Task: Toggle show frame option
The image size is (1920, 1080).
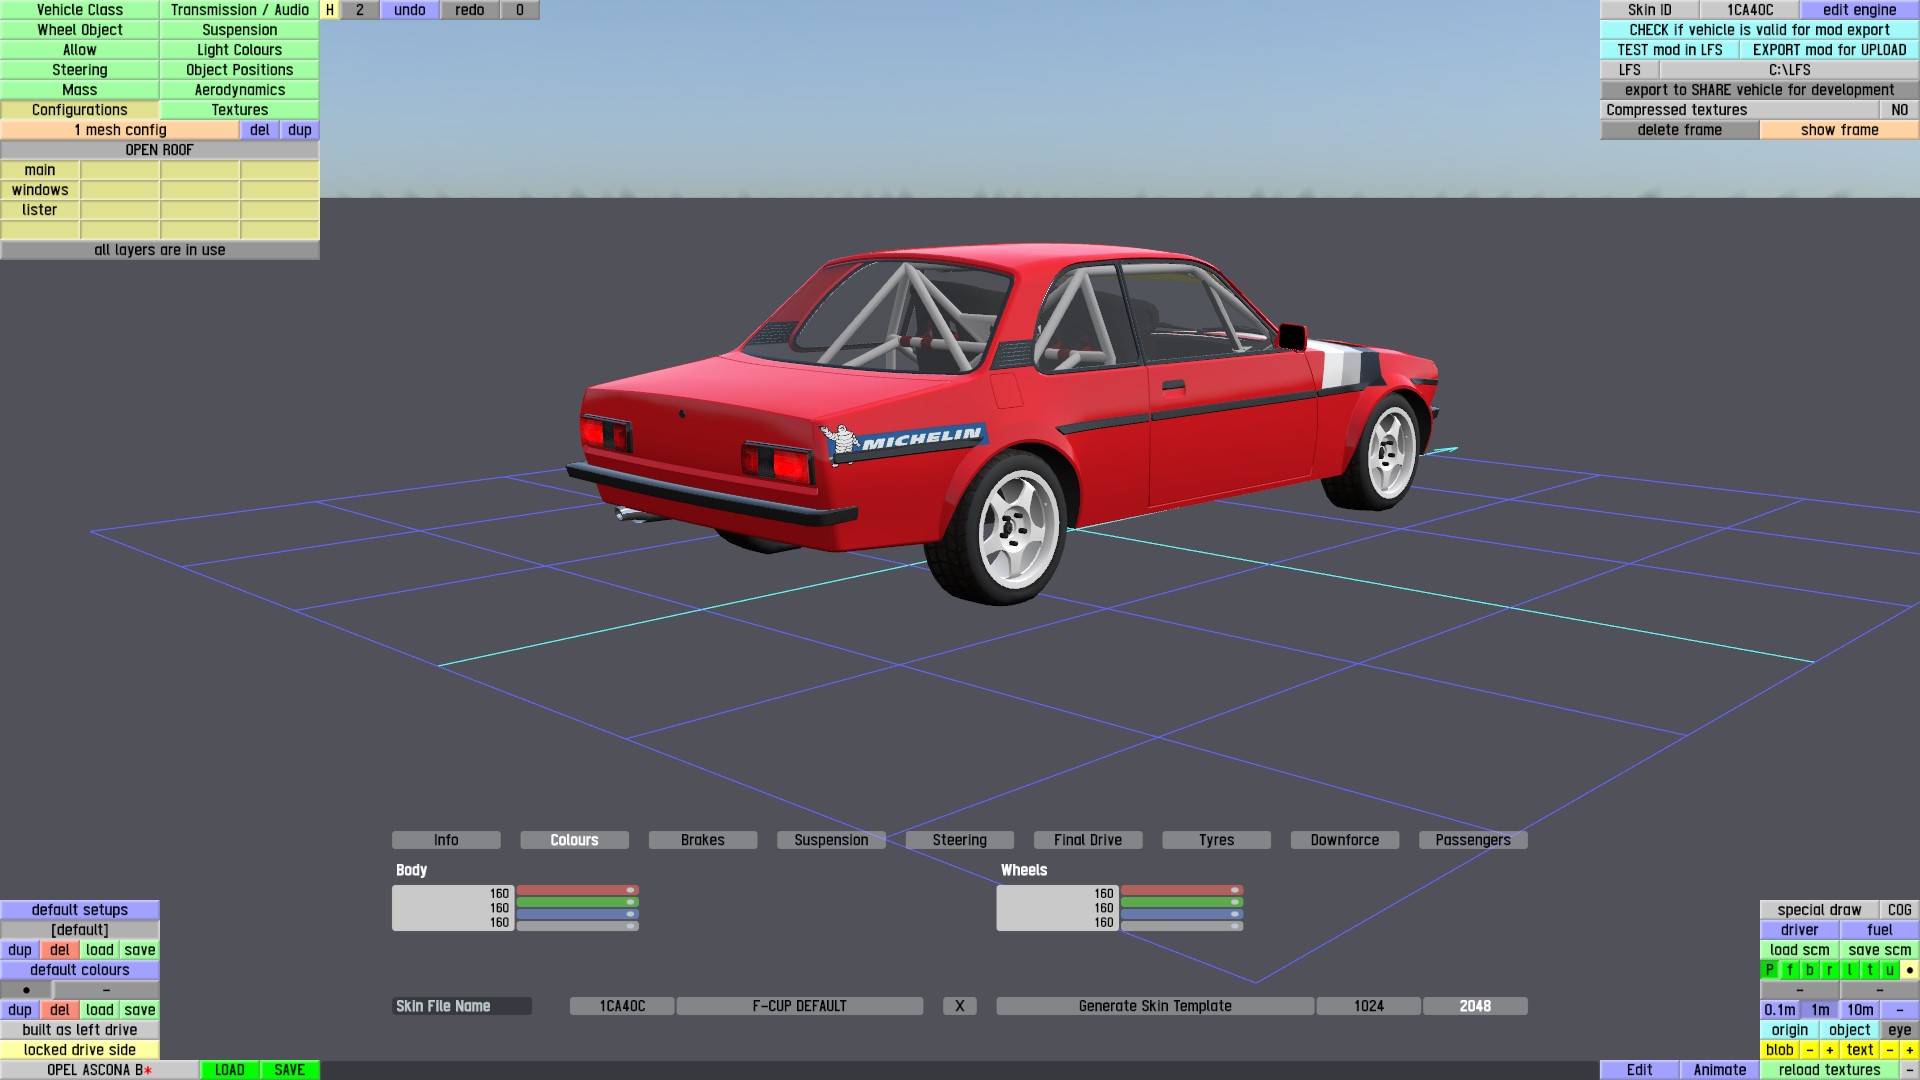Action: [x=1839, y=130]
